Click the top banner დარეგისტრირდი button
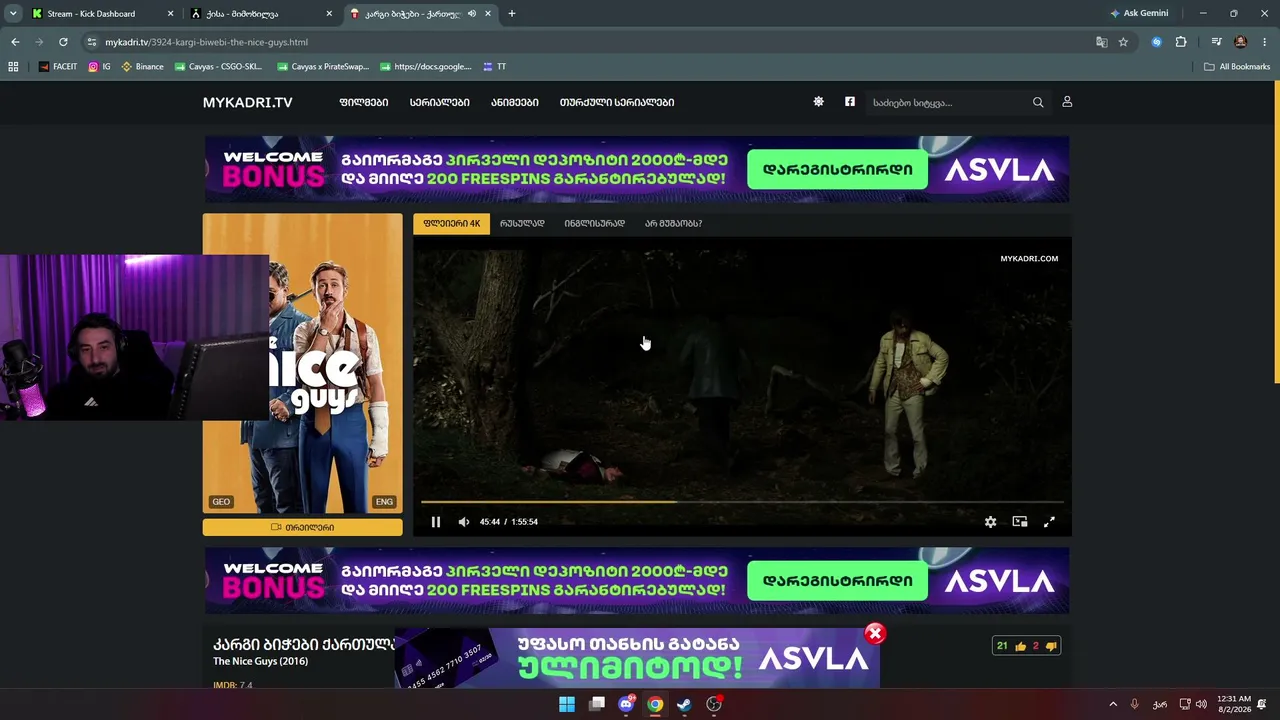1280x720 pixels. point(837,170)
